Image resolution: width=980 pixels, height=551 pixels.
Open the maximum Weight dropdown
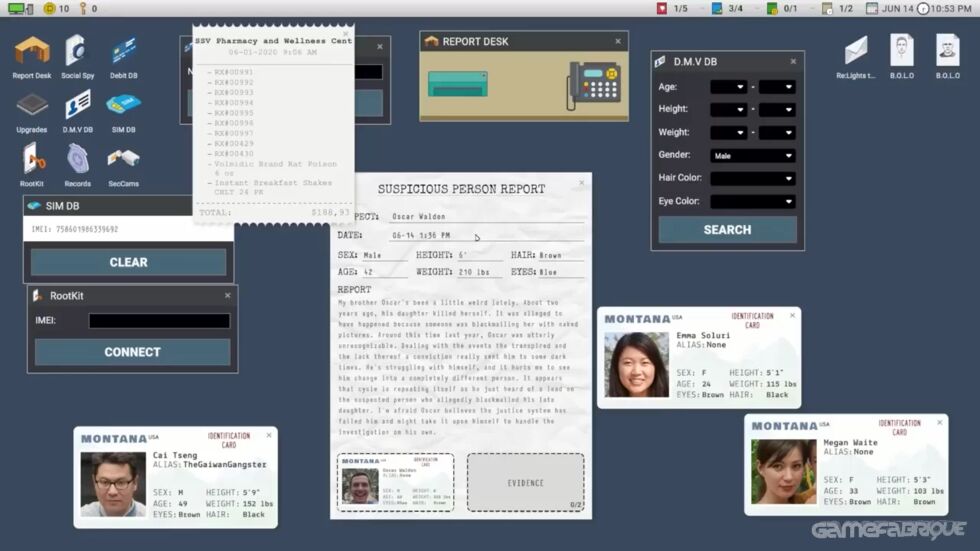point(777,132)
